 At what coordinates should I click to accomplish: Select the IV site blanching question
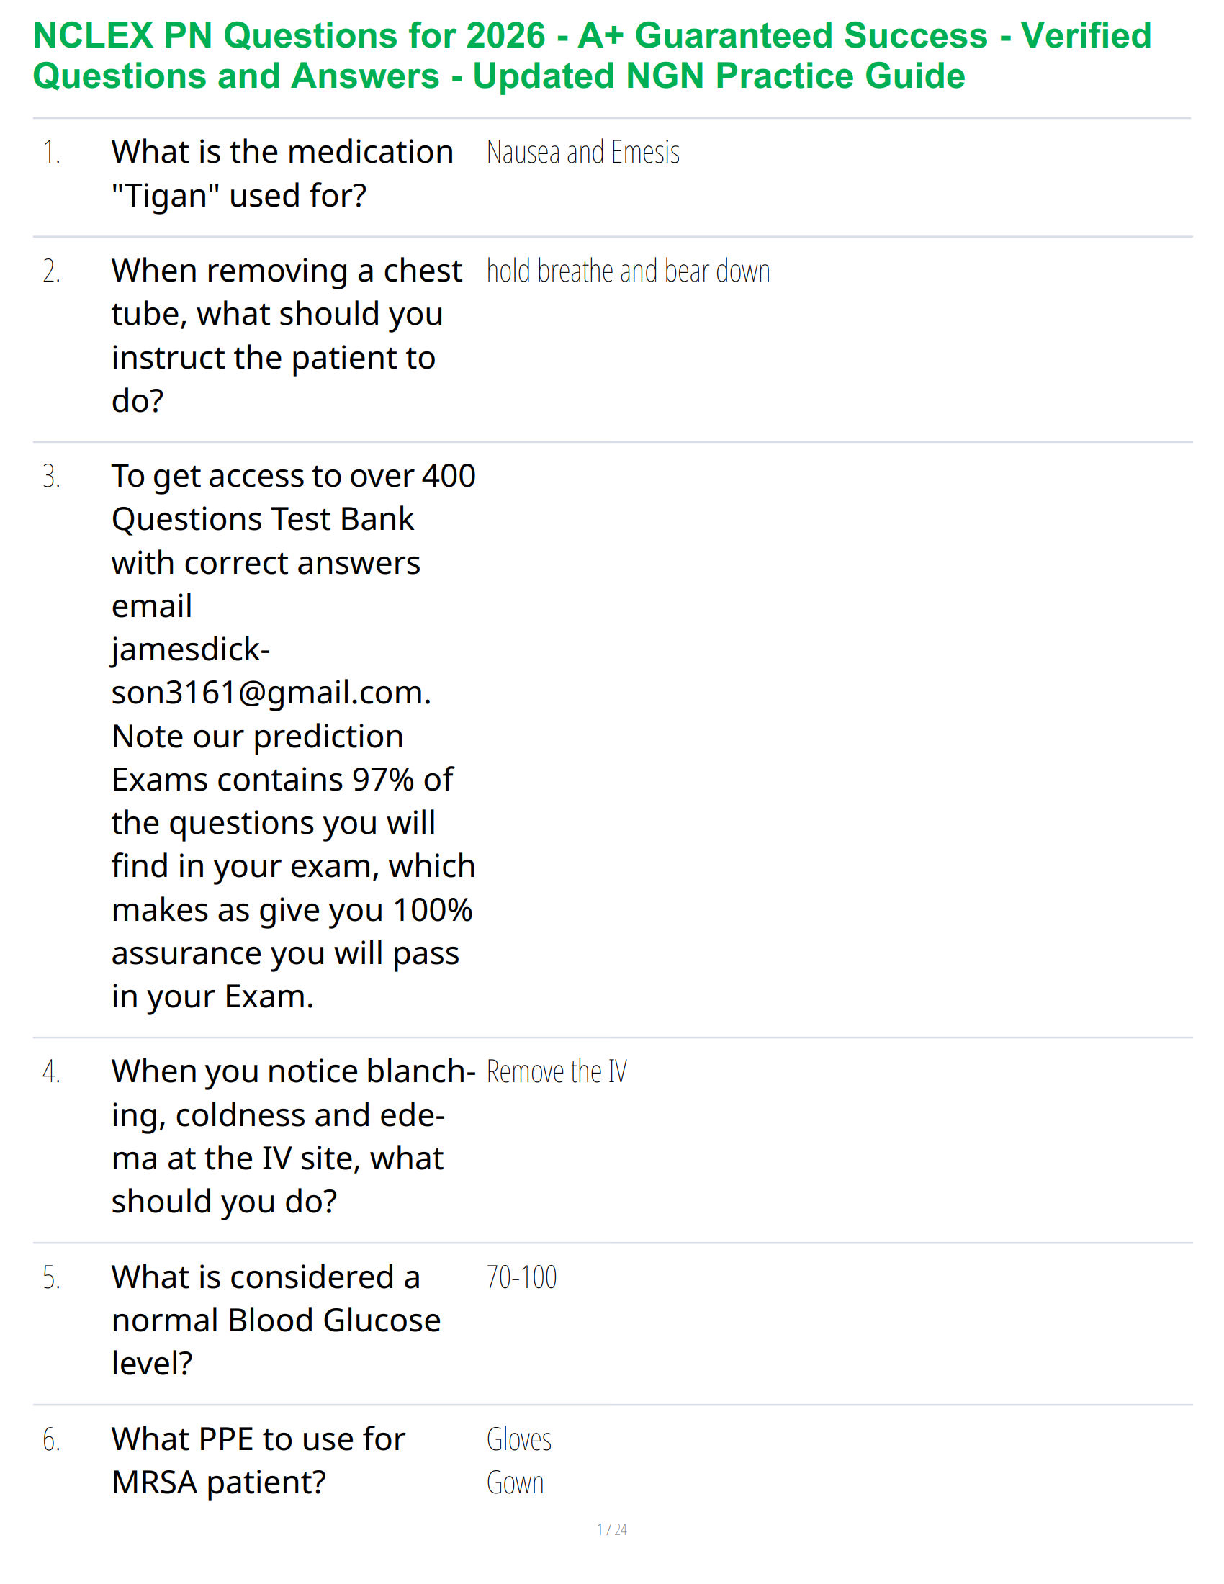[292, 1137]
